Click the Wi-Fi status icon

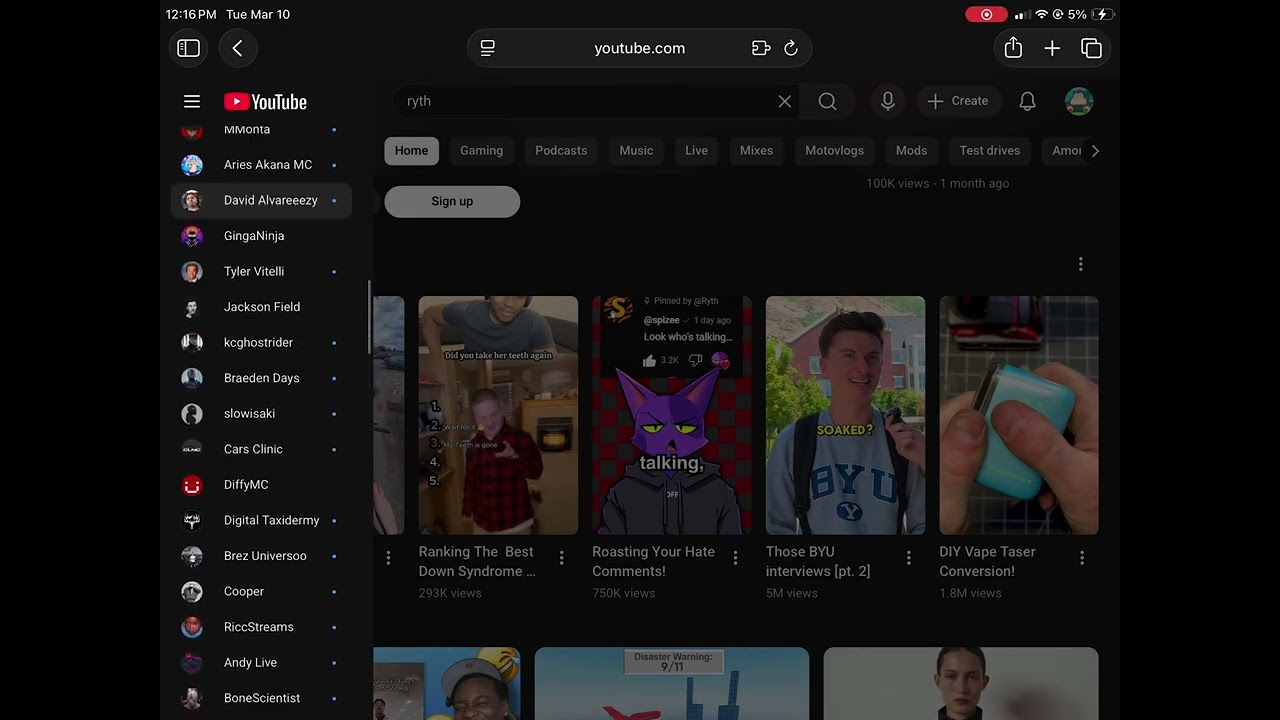click(x=1042, y=15)
